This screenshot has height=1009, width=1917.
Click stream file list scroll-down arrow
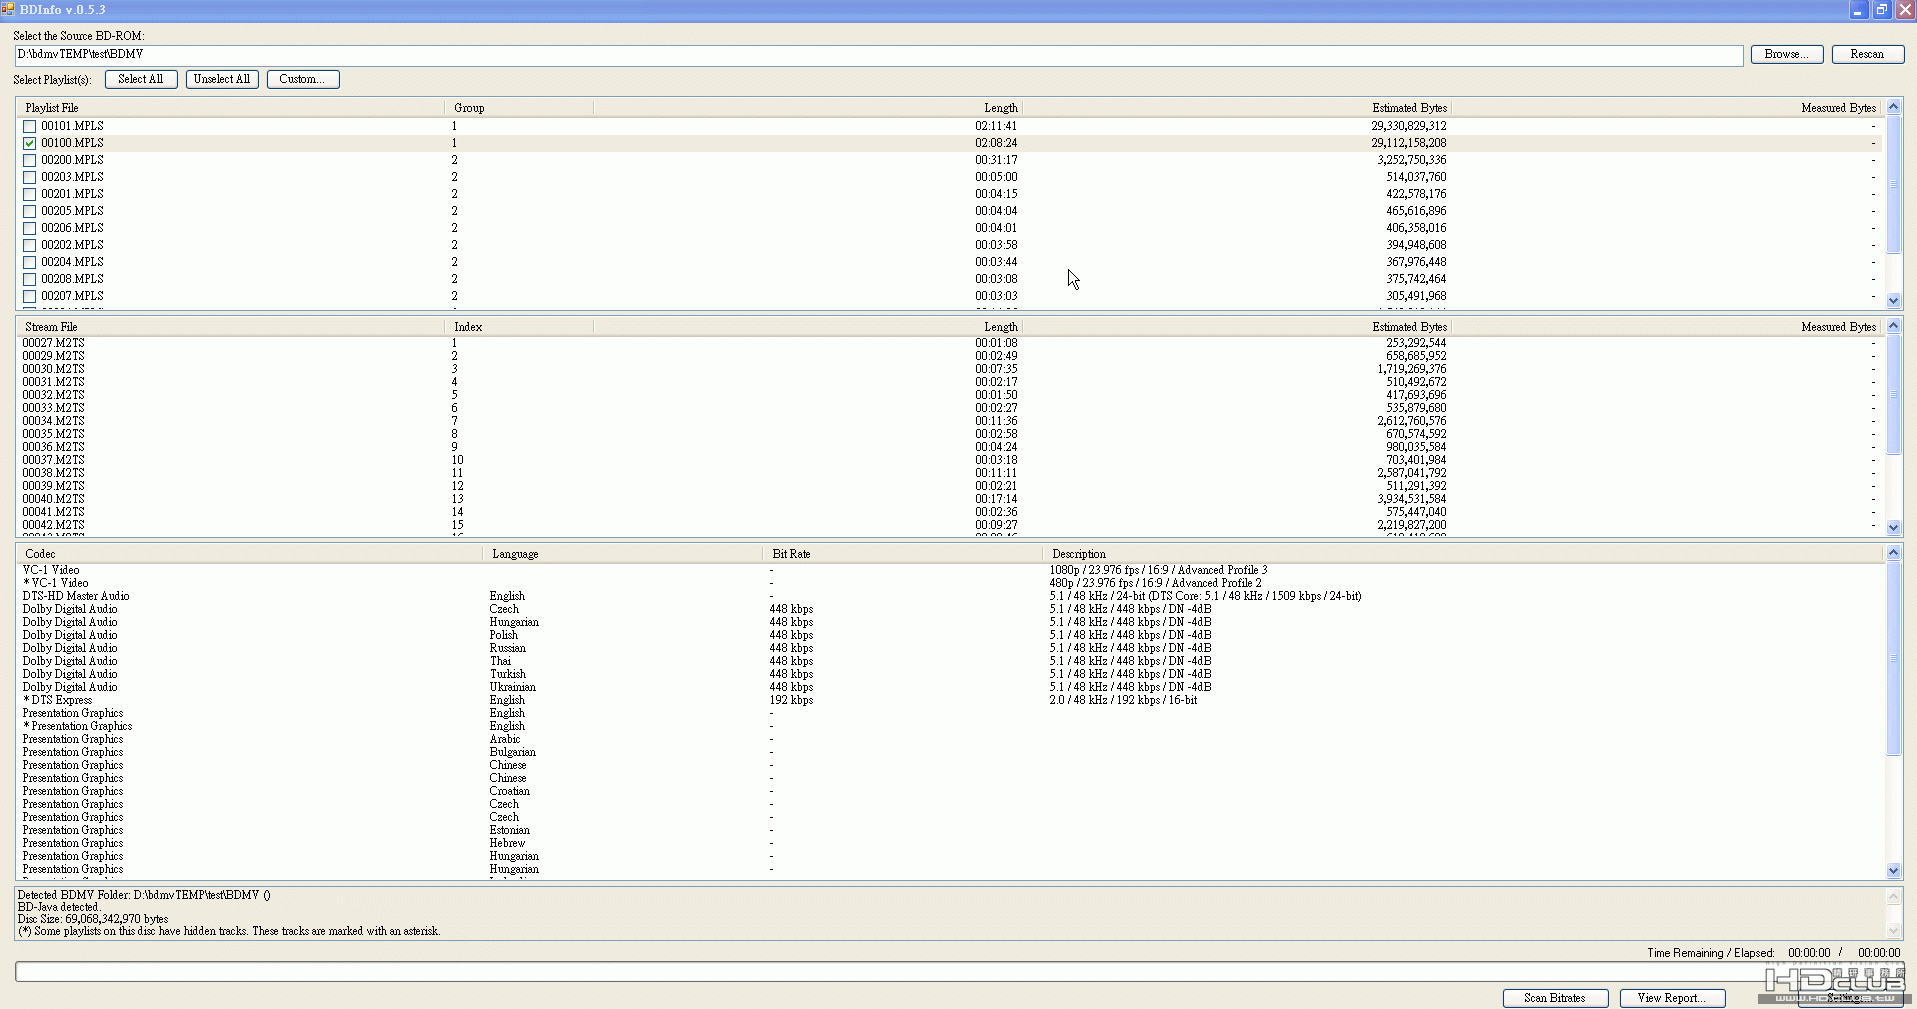[1893, 527]
